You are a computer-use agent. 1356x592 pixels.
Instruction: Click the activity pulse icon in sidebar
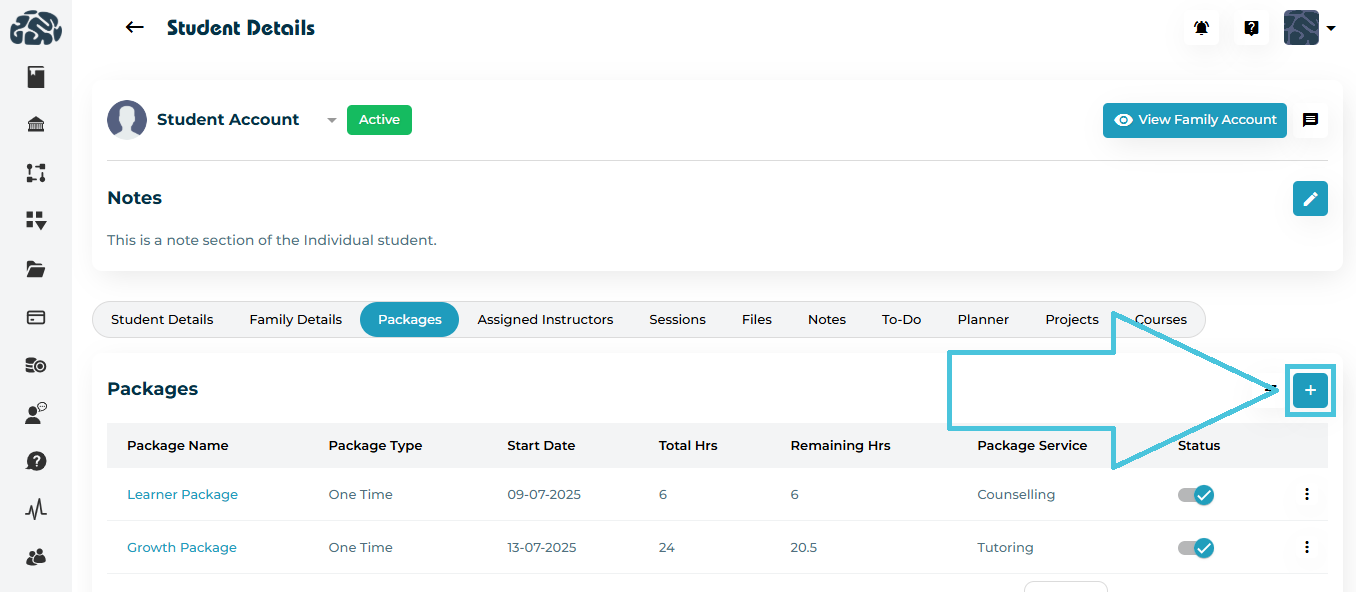tap(36, 509)
